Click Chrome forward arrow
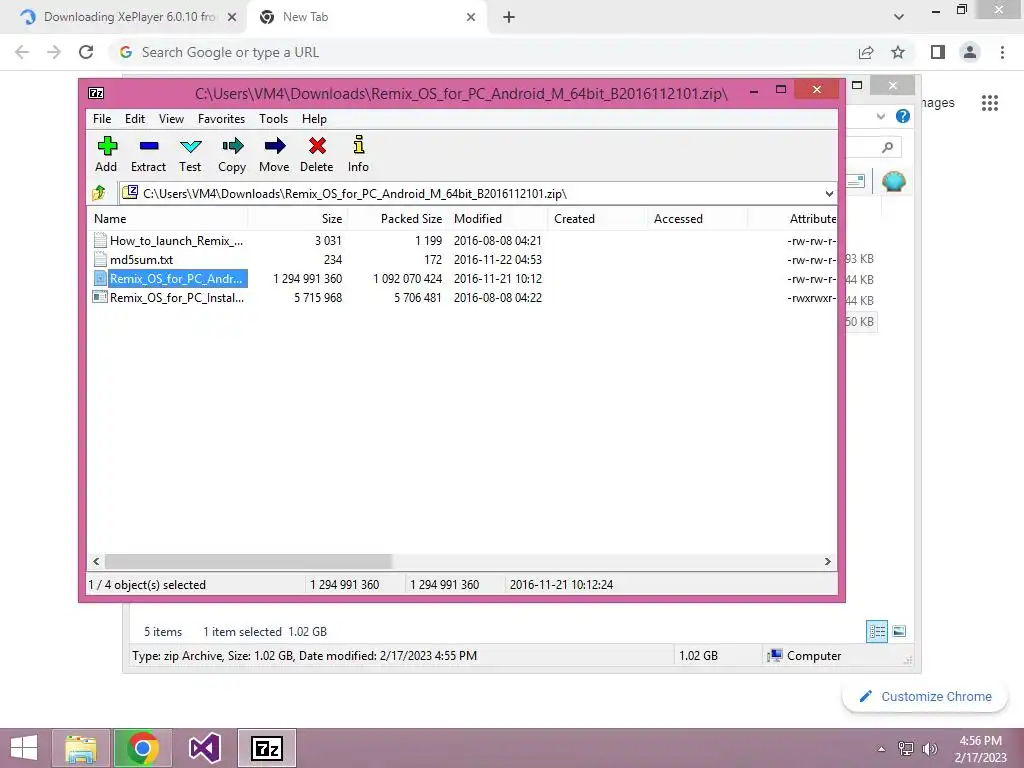The image size is (1024, 768). [54, 52]
